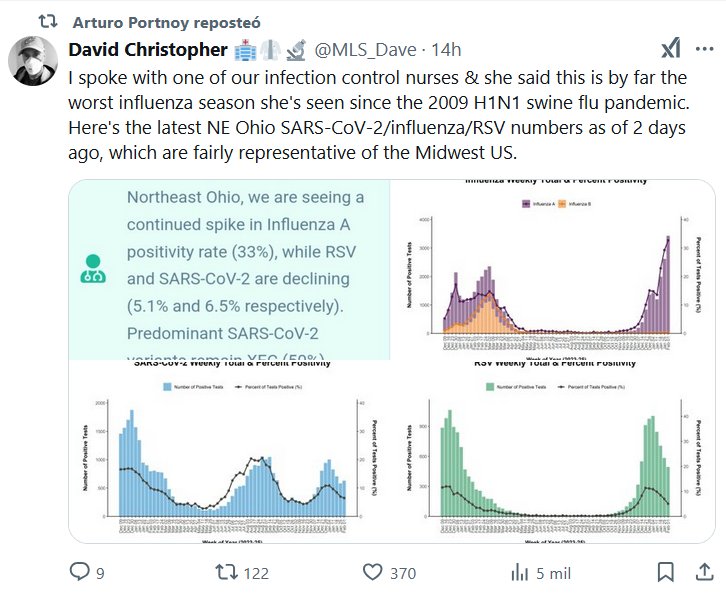Open the Northeast Ohio summary text image

coord(227,268)
